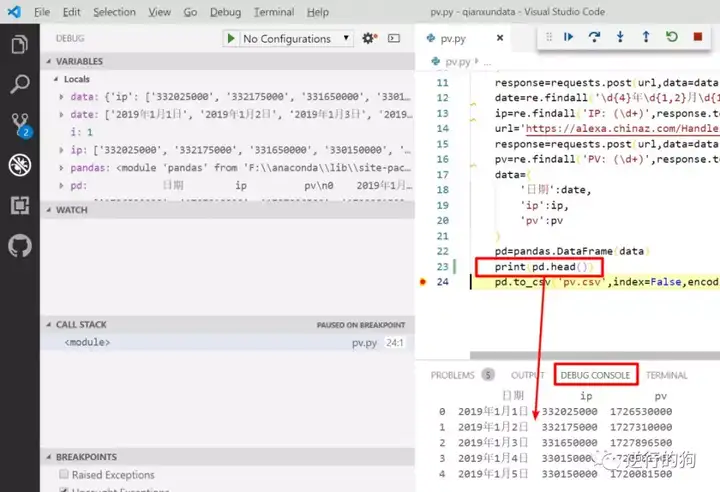Screen dimensions: 720x492
Task: Open the Edit menu
Action: pos(71,12)
